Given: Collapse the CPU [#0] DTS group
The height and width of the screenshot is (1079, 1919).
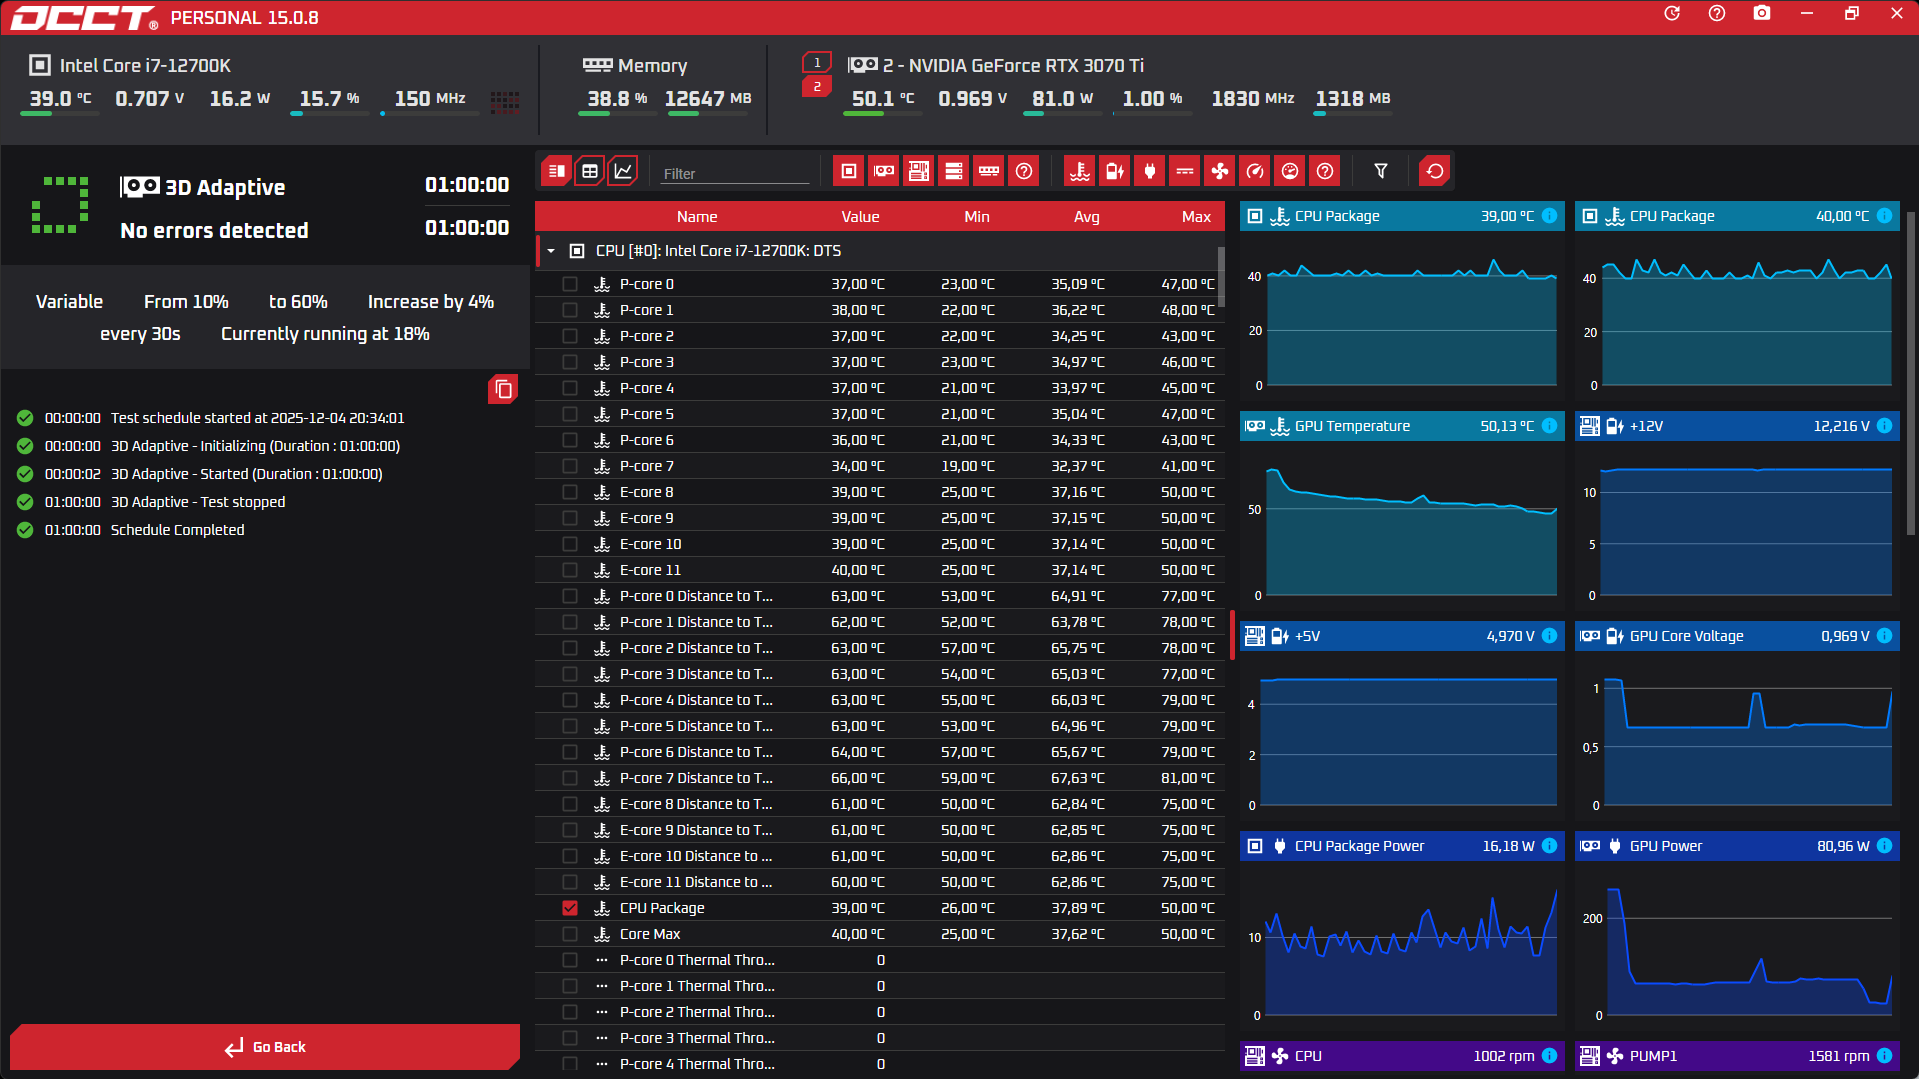Looking at the screenshot, I should coord(551,251).
